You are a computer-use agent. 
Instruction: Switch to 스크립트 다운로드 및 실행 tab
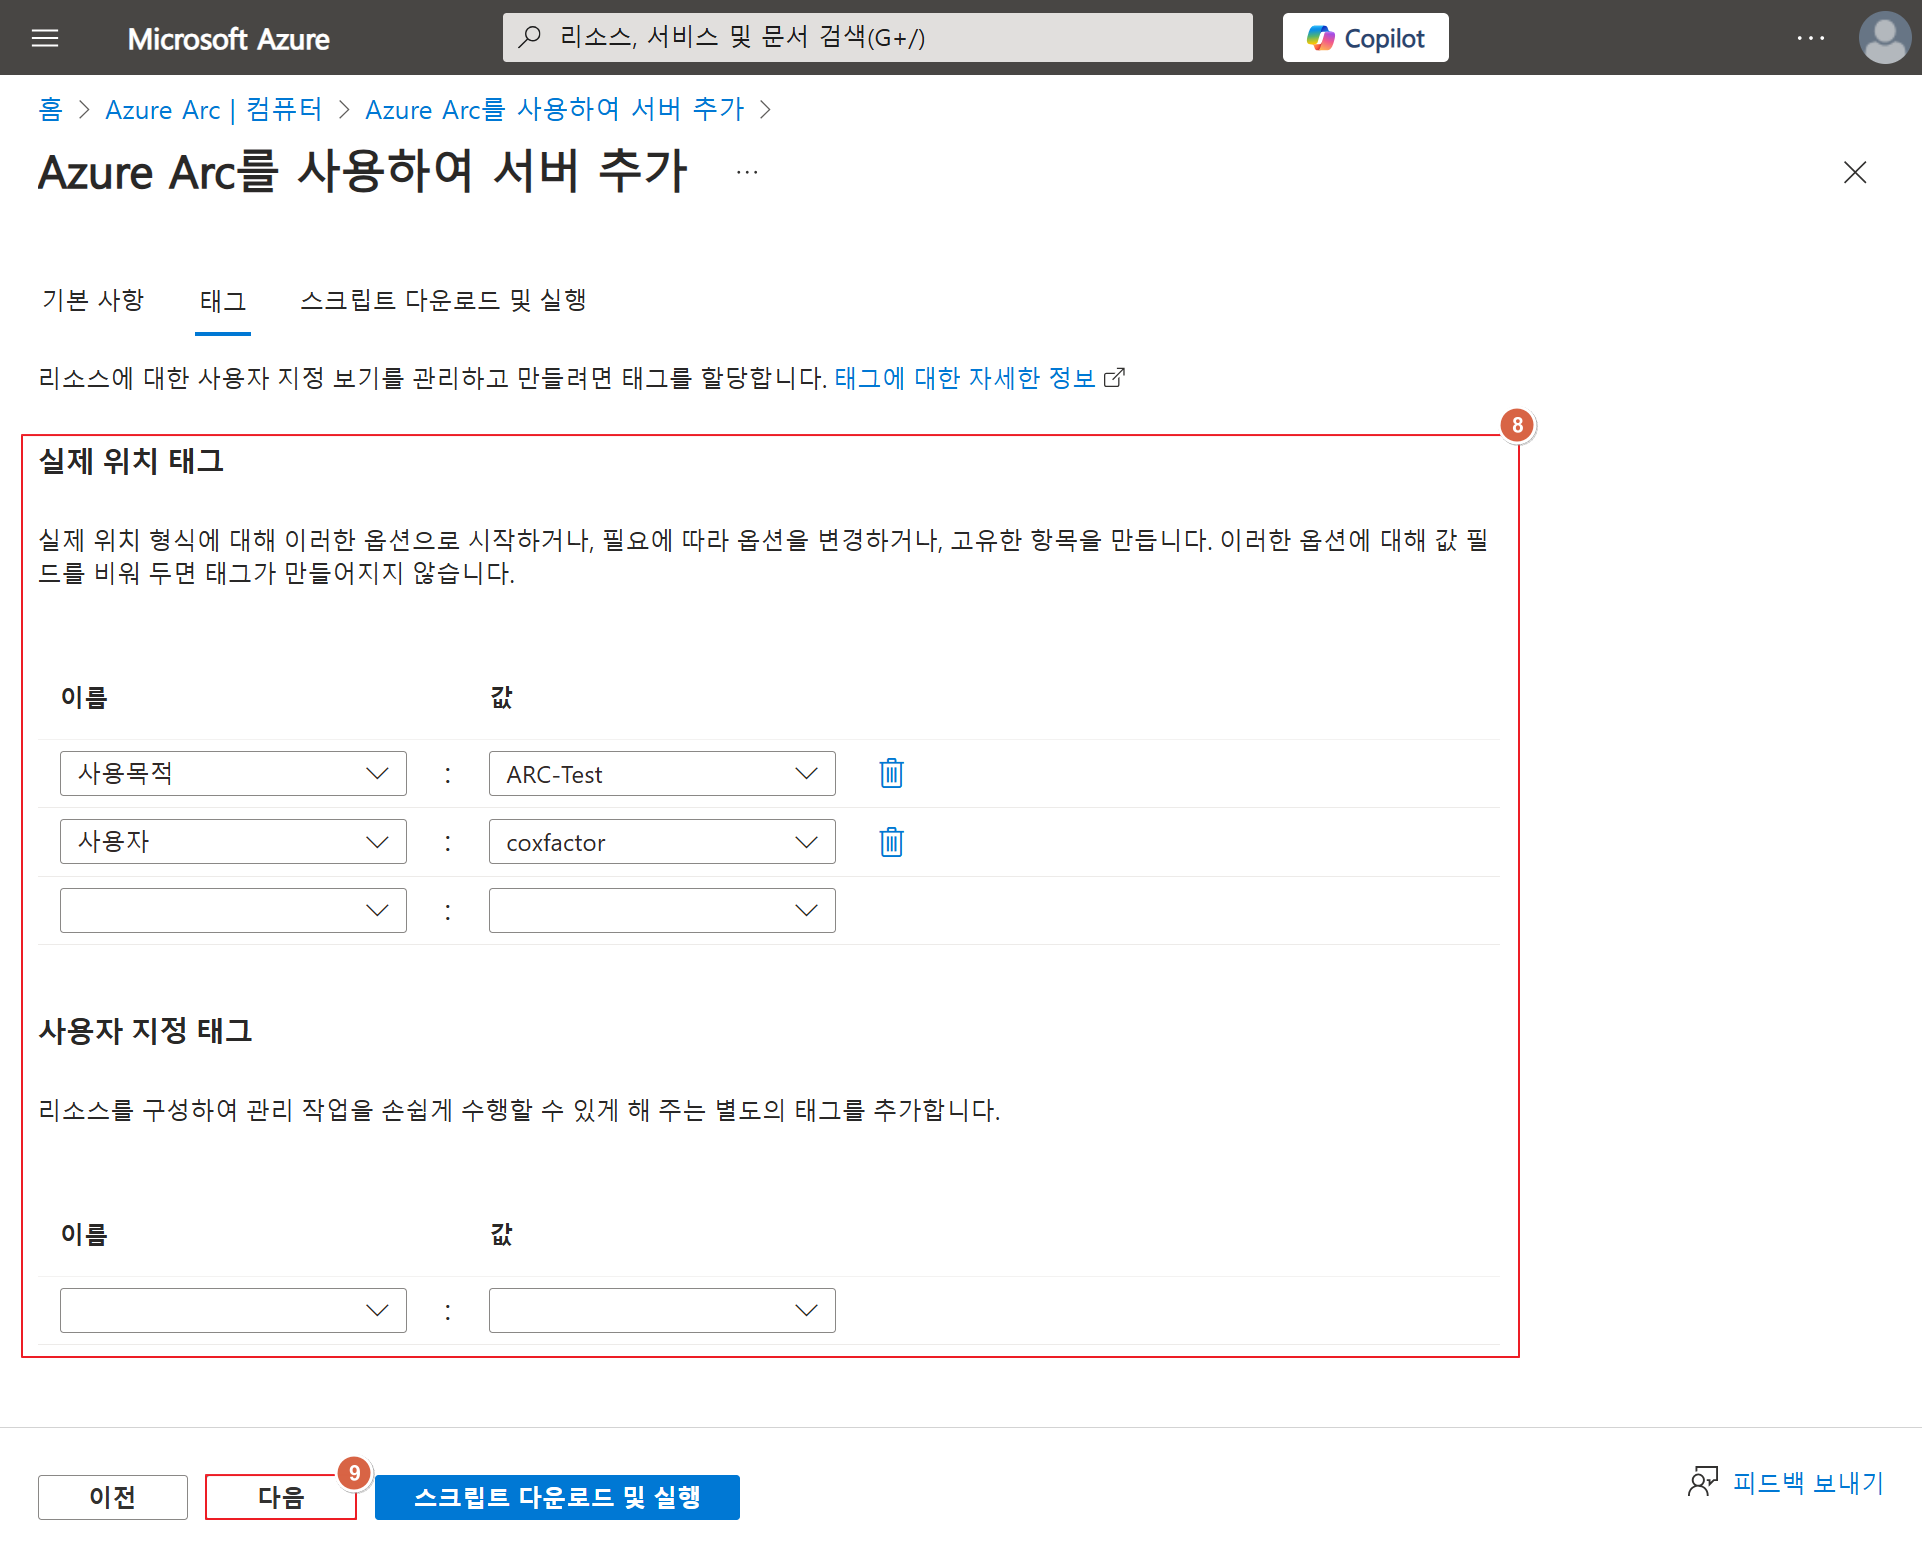coord(443,300)
